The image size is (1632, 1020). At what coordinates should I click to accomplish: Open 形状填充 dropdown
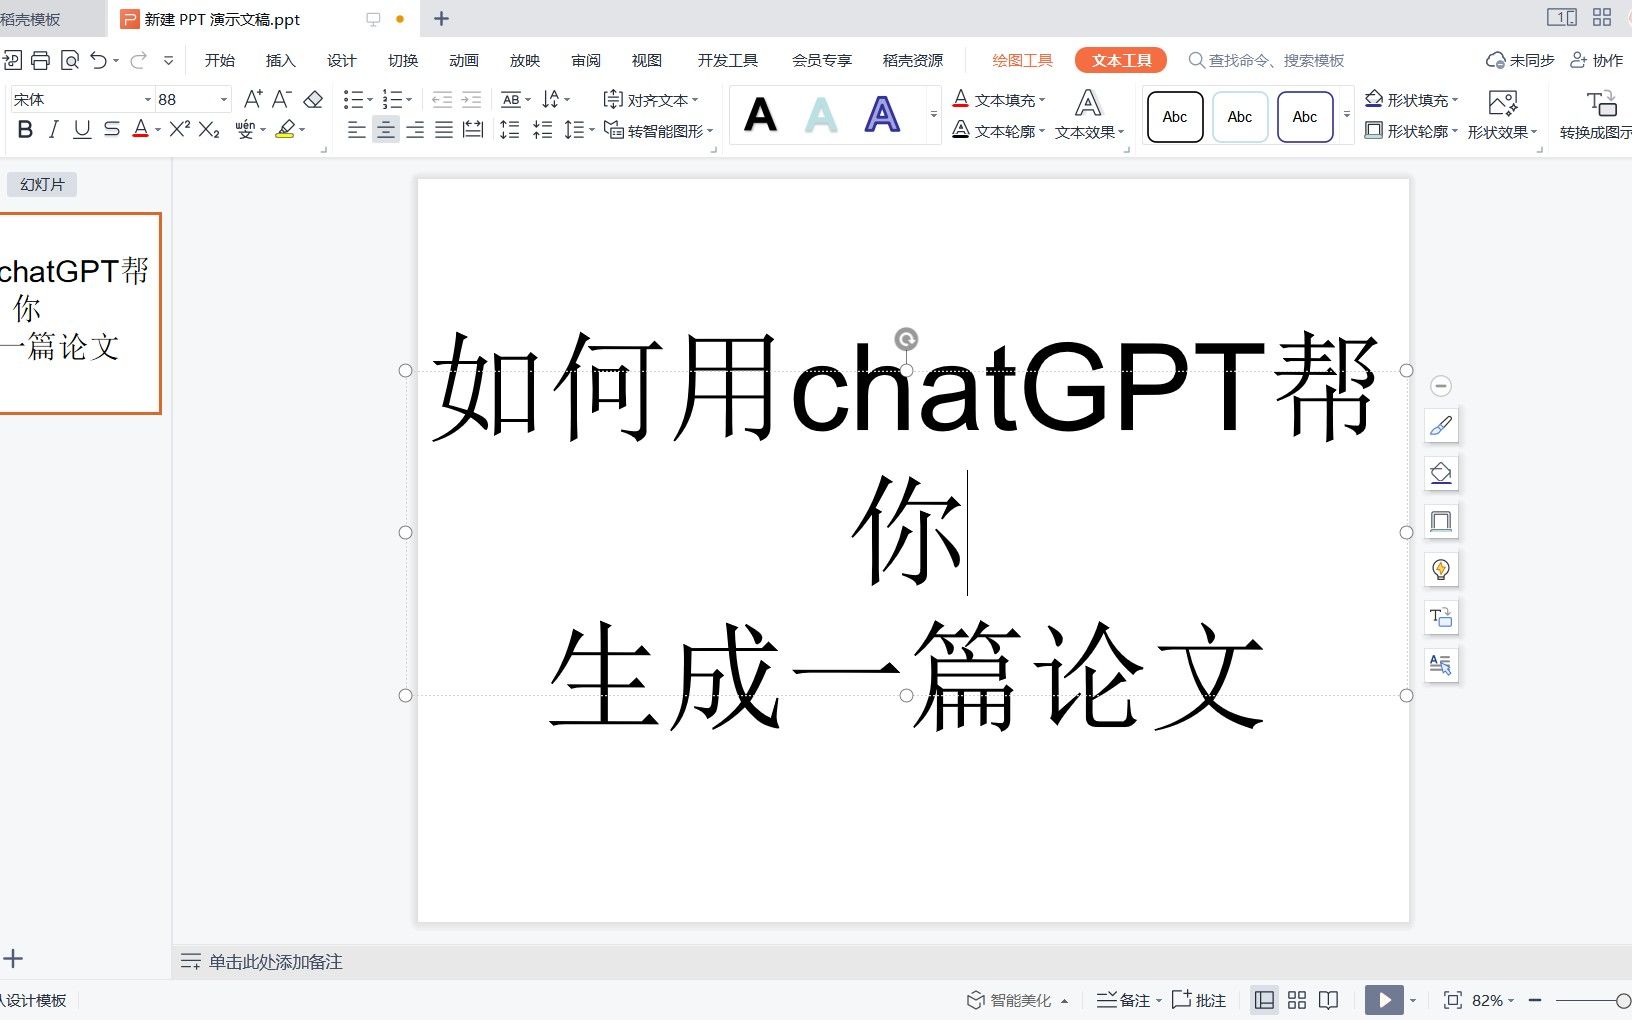[1411, 99]
